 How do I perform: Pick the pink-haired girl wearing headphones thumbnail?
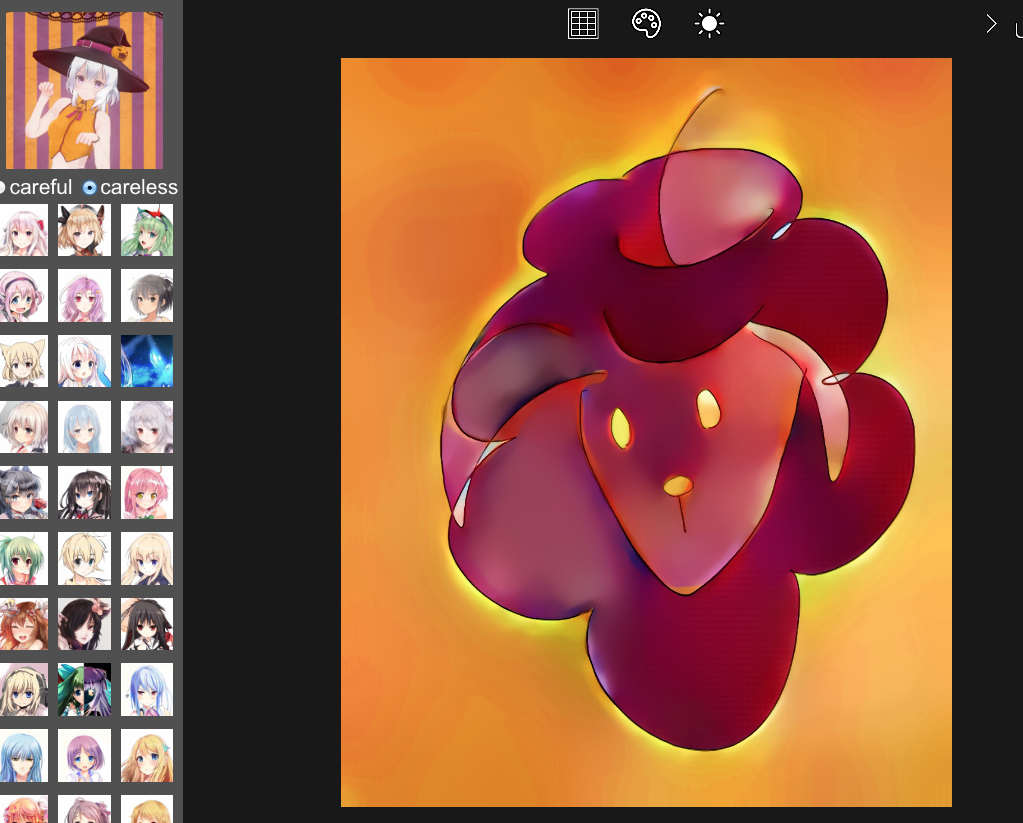(23, 296)
